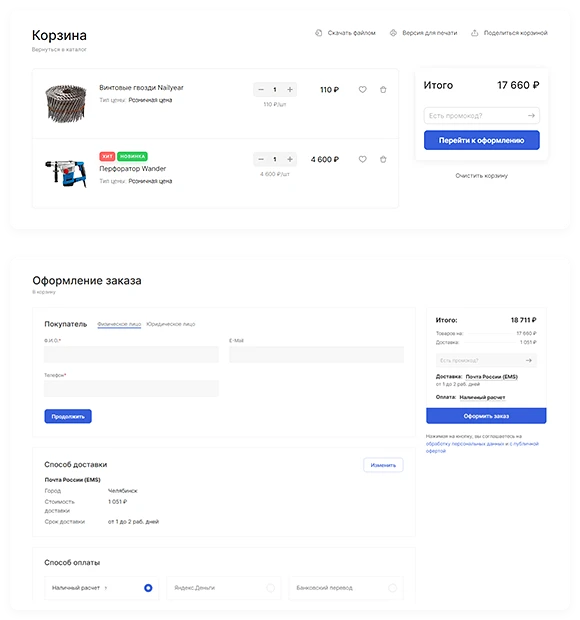The image size is (580, 620).
Task: Open the Почта России delivery selector in summary
Action: (x=491, y=377)
